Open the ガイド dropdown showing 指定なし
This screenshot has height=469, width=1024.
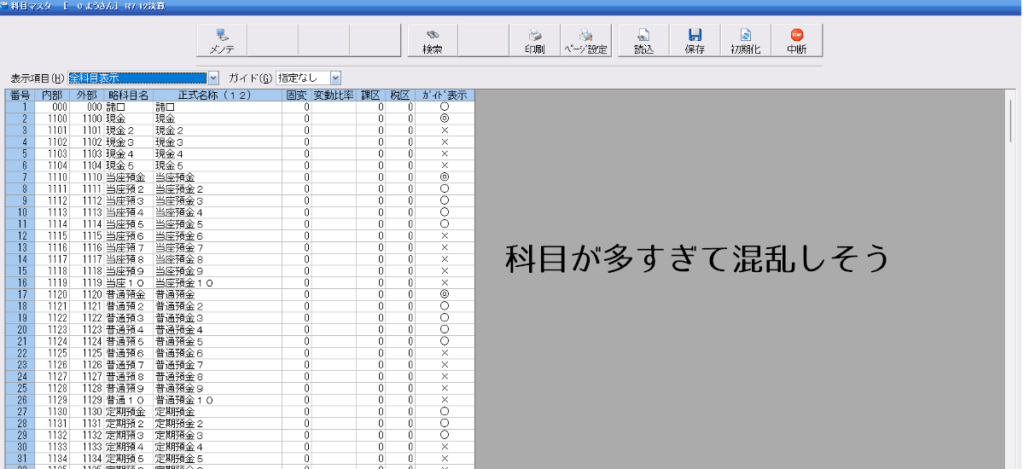pyautogui.click(x=336, y=78)
